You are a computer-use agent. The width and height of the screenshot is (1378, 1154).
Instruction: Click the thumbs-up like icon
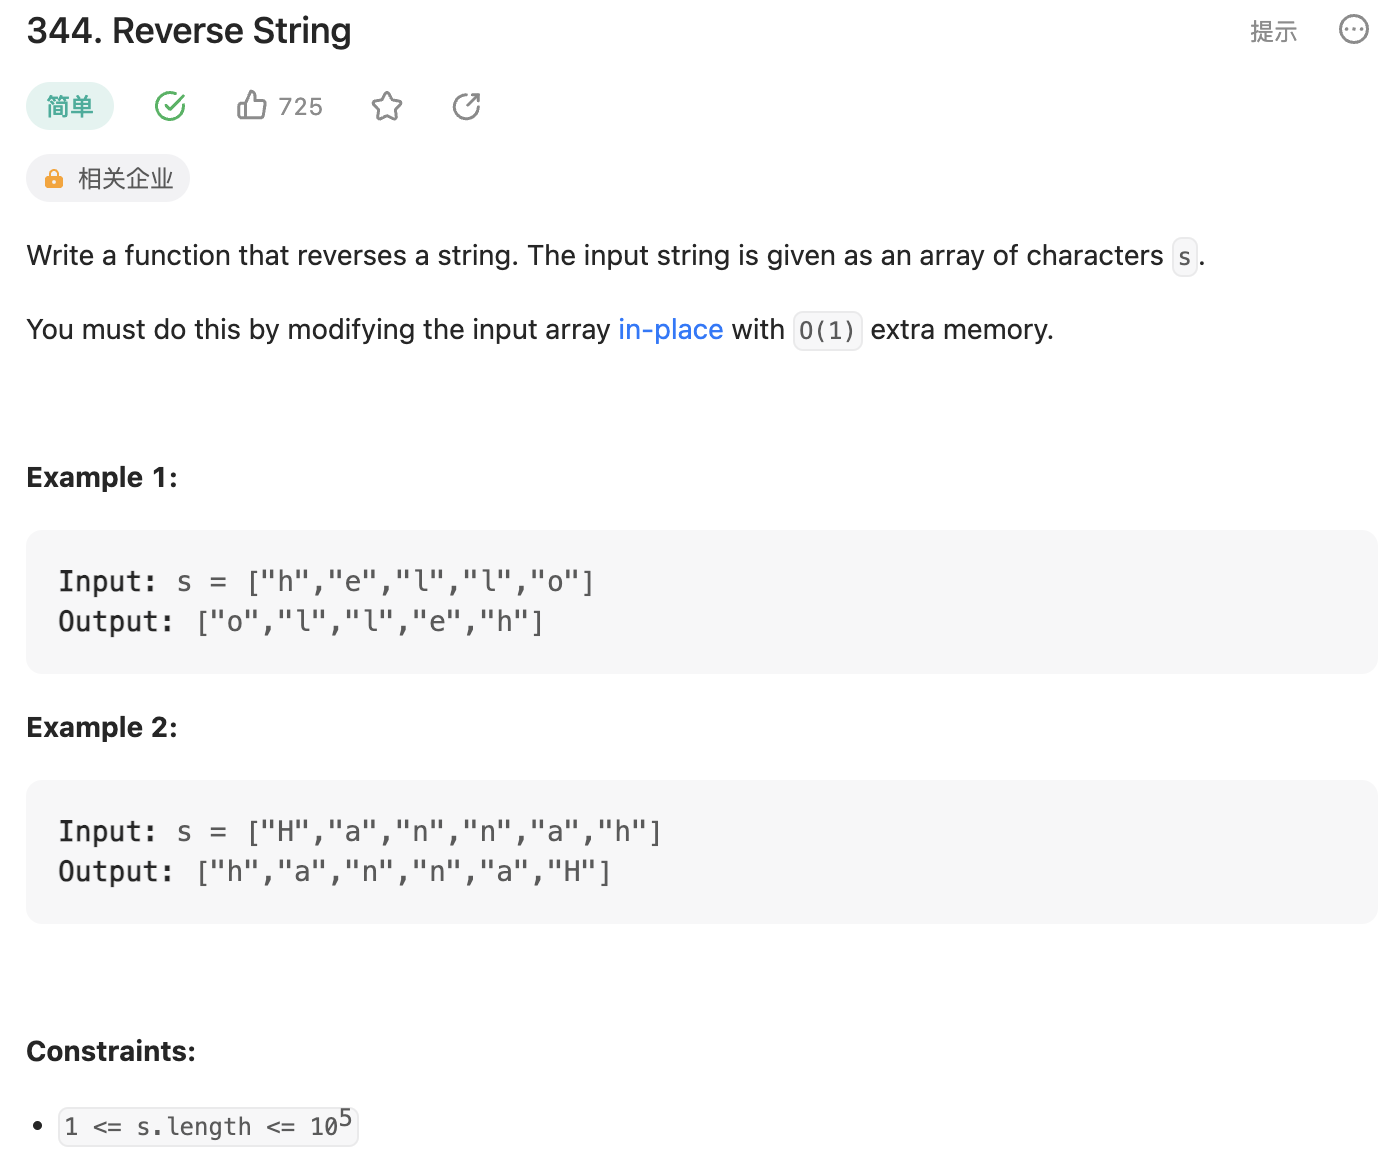[252, 106]
